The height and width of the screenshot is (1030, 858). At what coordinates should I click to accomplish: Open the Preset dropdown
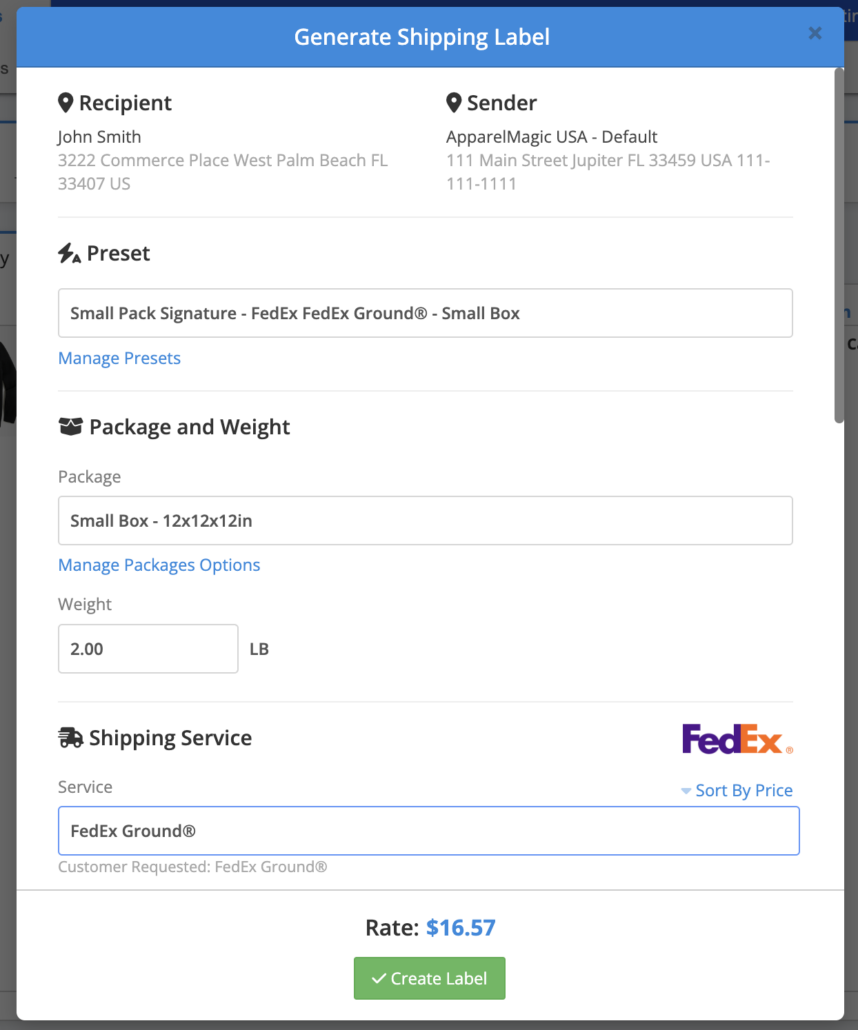click(425, 313)
